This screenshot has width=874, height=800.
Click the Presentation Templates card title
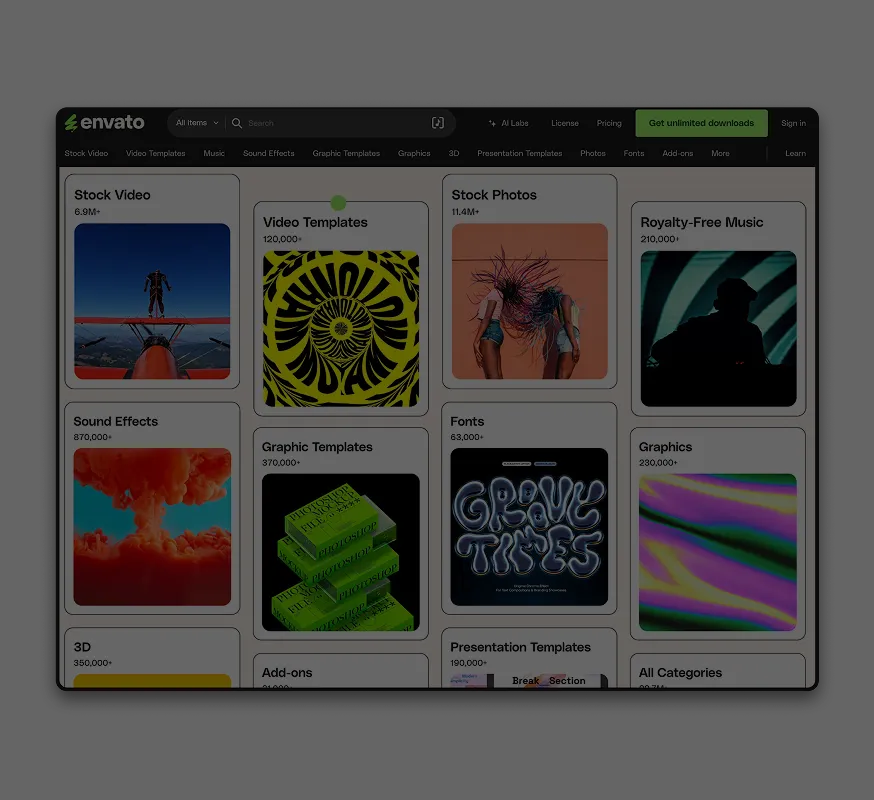pos(521,647)
